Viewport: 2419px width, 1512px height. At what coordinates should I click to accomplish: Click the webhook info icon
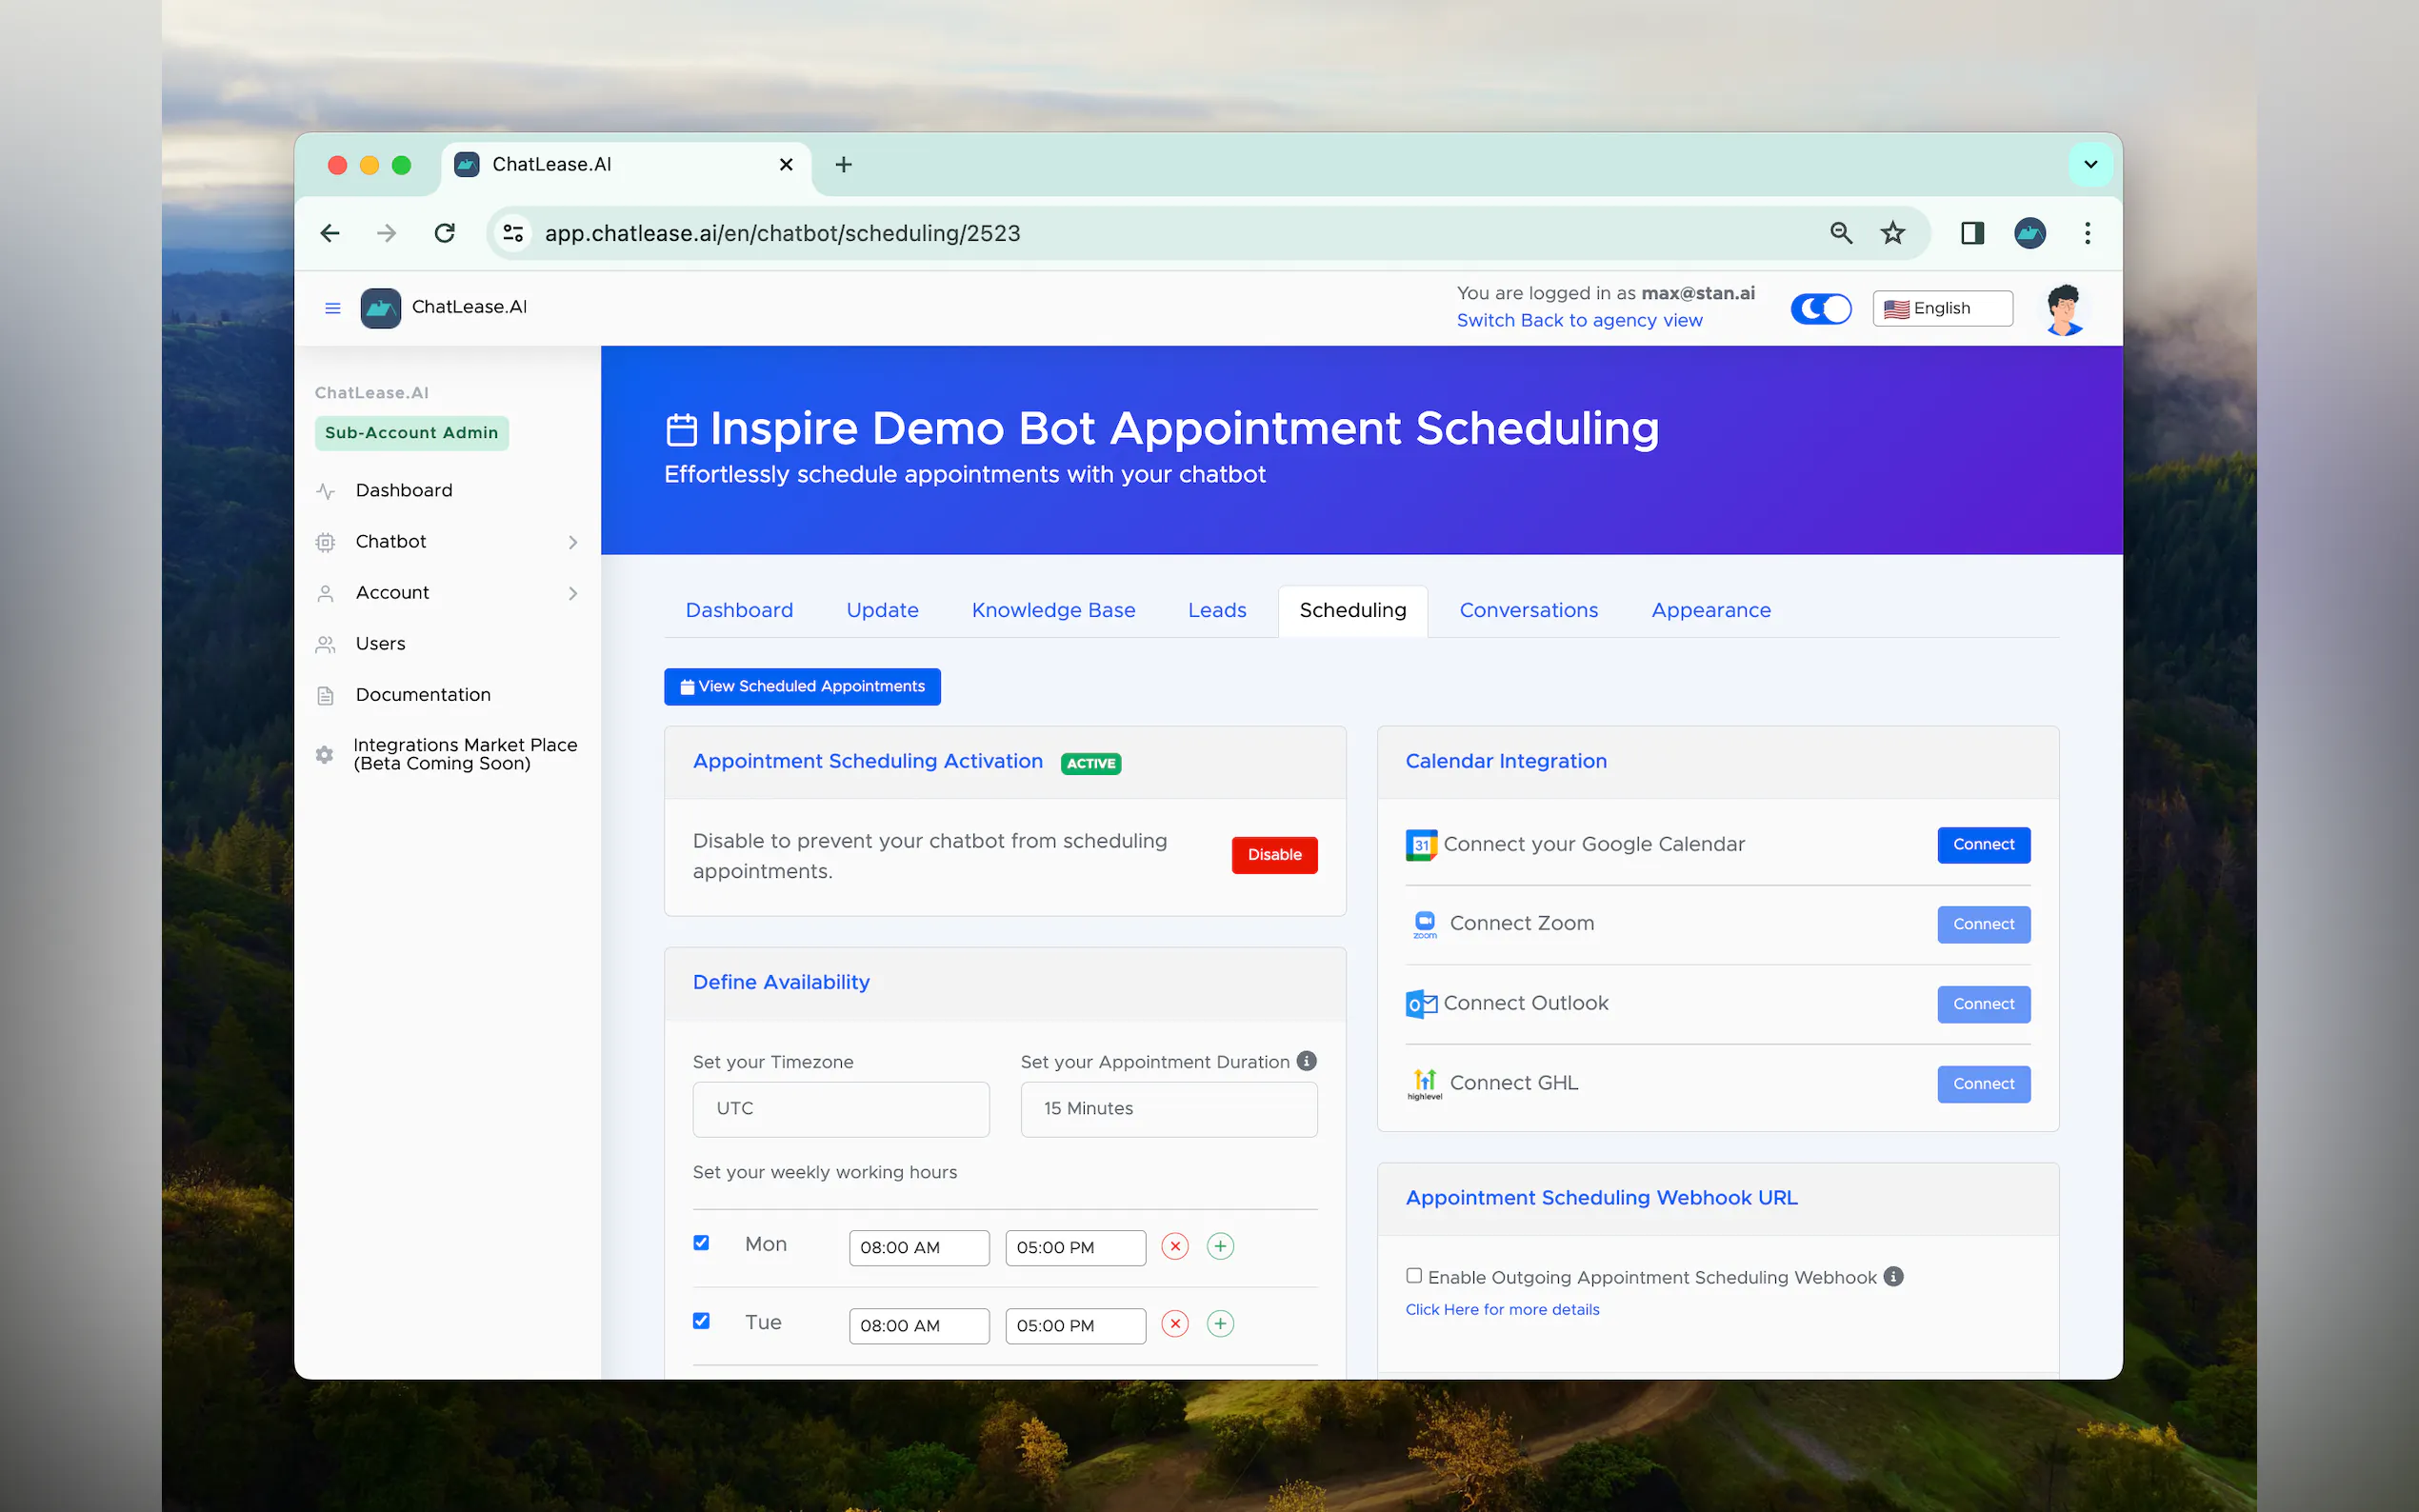(1893, 1276)
